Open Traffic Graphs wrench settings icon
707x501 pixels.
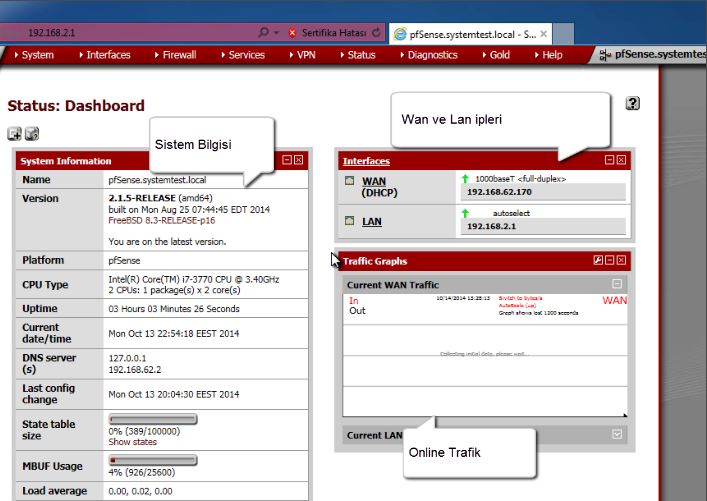[x=598, y=260]
